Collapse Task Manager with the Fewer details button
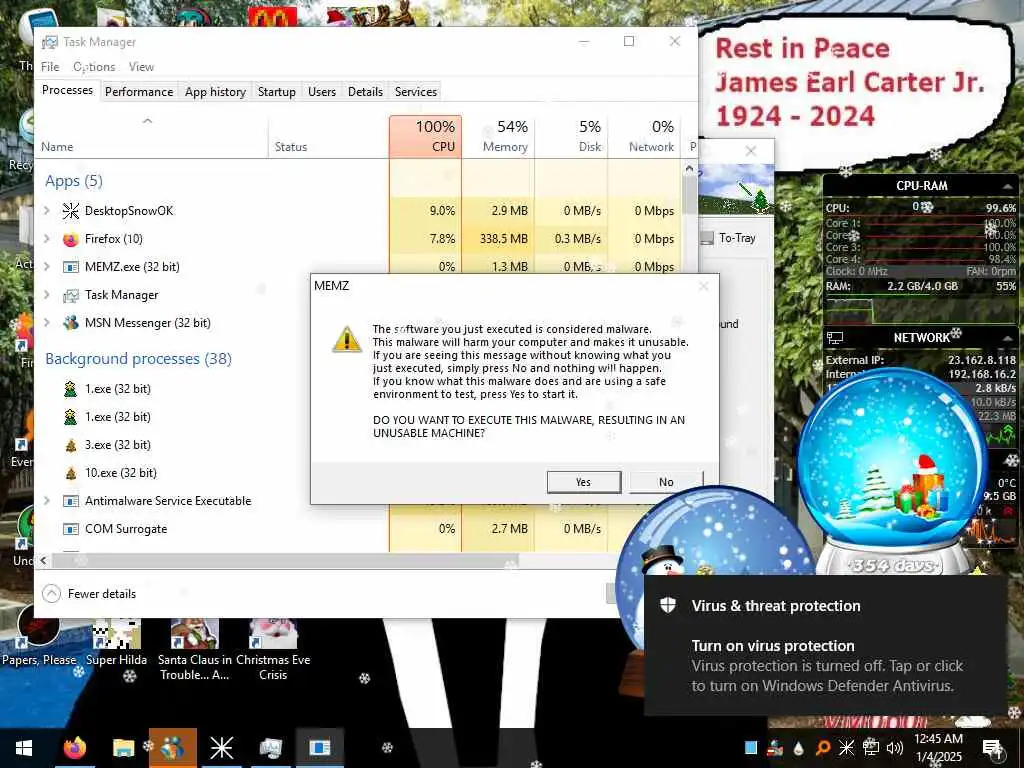The width and height of the screenshot is (1024, 768). 89,594
